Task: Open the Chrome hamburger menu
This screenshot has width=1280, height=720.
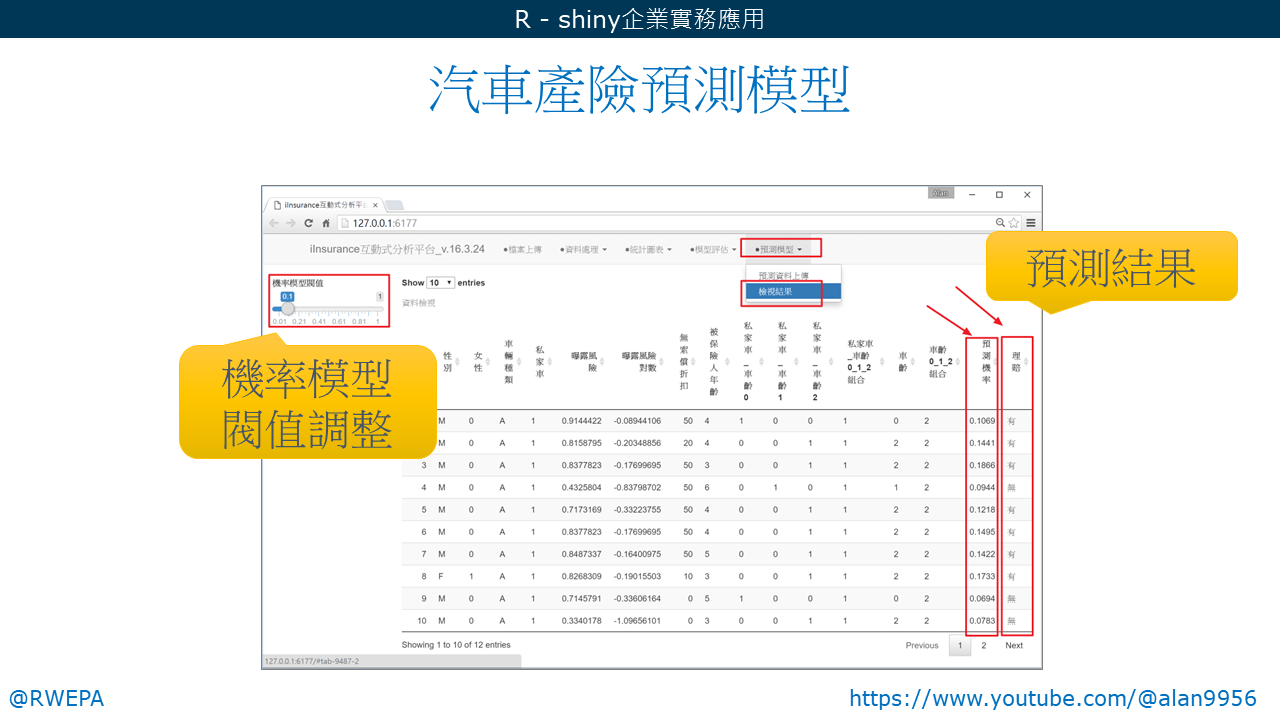Action: pos(1031,223)
